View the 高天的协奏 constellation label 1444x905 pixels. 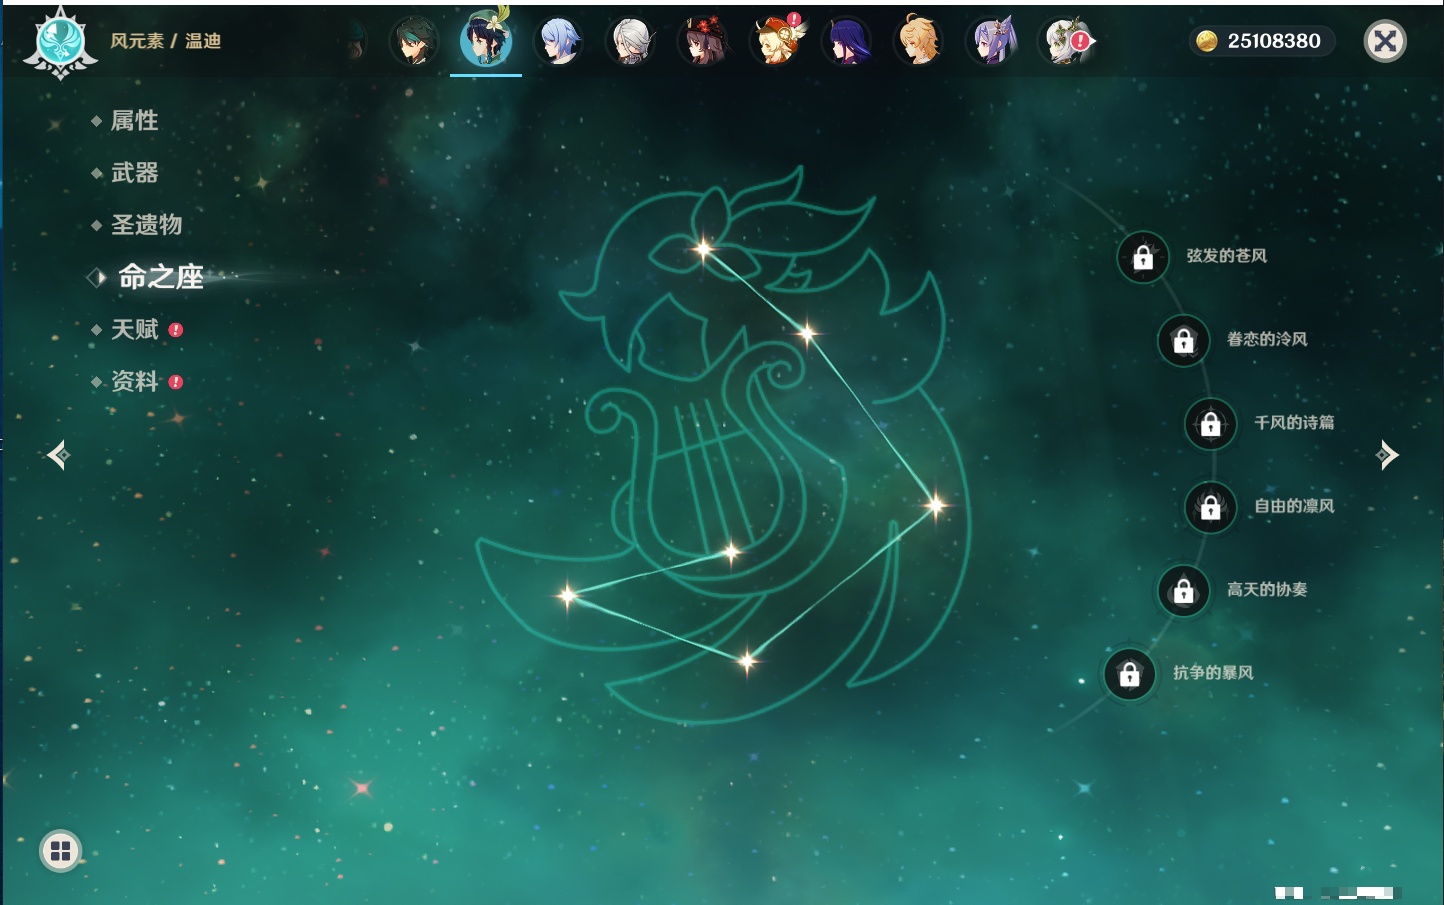(x=1267, y=589)
